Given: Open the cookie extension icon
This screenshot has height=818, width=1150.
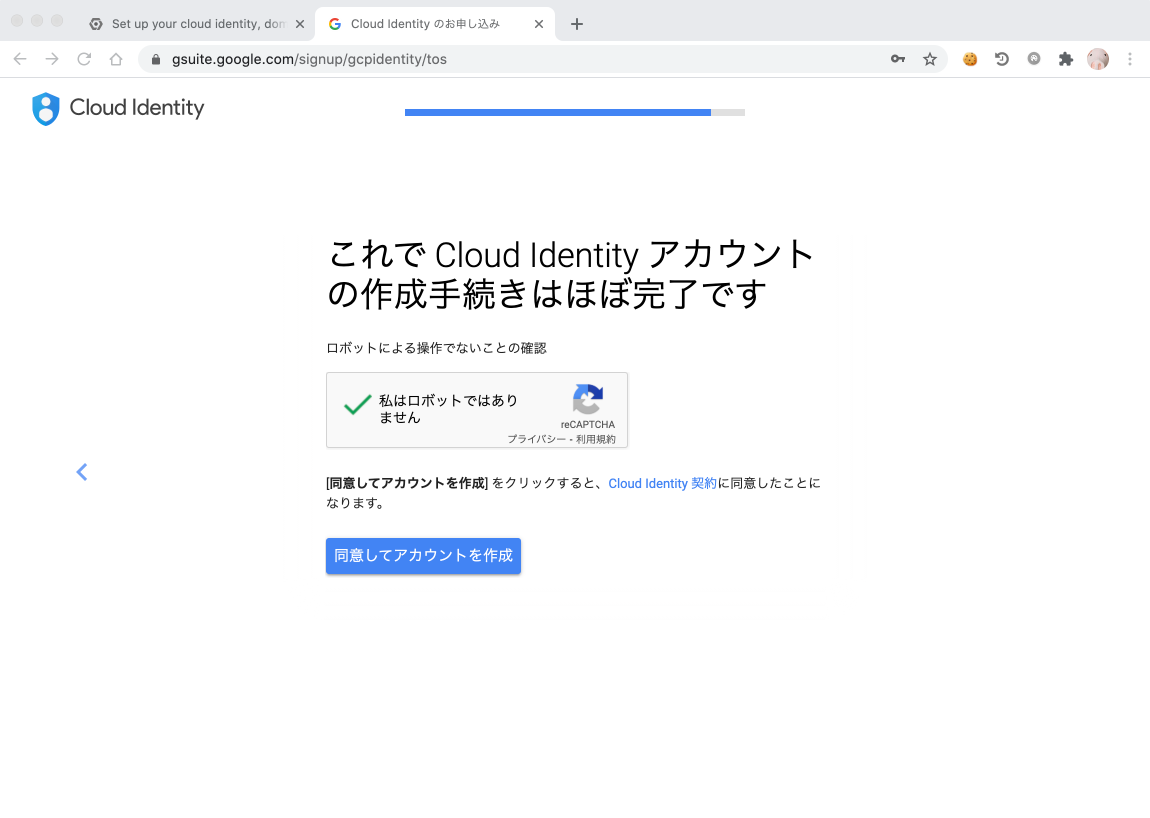Looking at the screenshot, I should [x=970, y=59].
